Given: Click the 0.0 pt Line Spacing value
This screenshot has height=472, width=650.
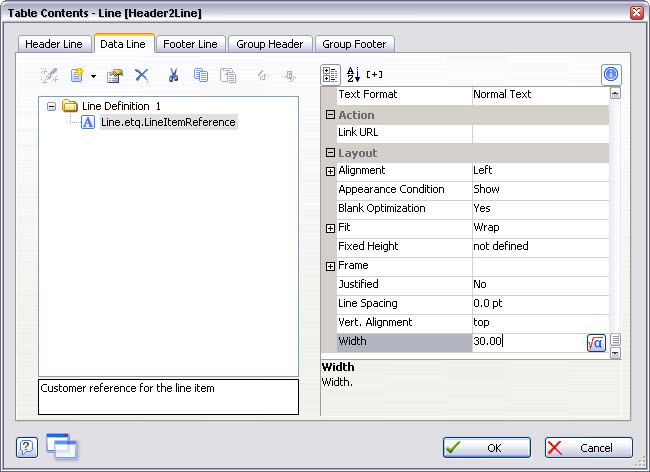Looking at the screenshot, I should (541, 304).
